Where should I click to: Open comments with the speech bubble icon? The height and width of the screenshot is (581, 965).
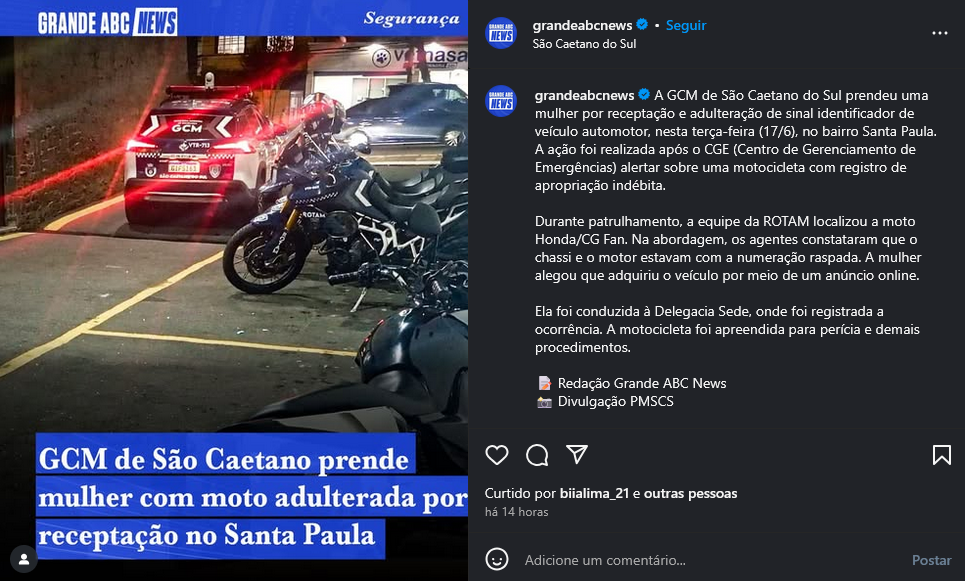(x=537, y=455)
